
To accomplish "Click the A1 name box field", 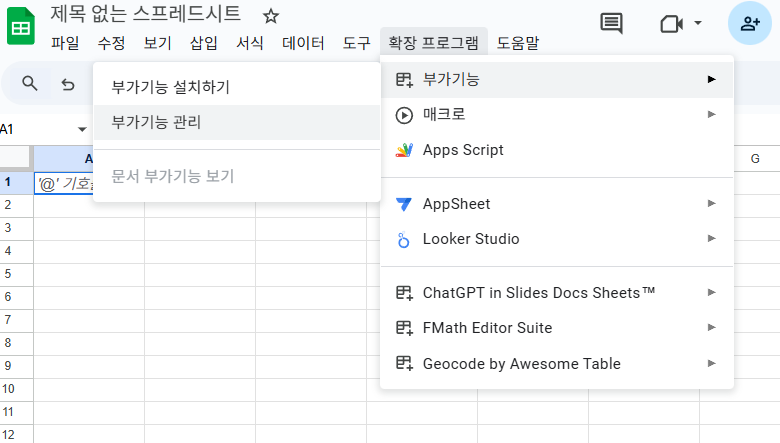I will click(x=37, y=130).
